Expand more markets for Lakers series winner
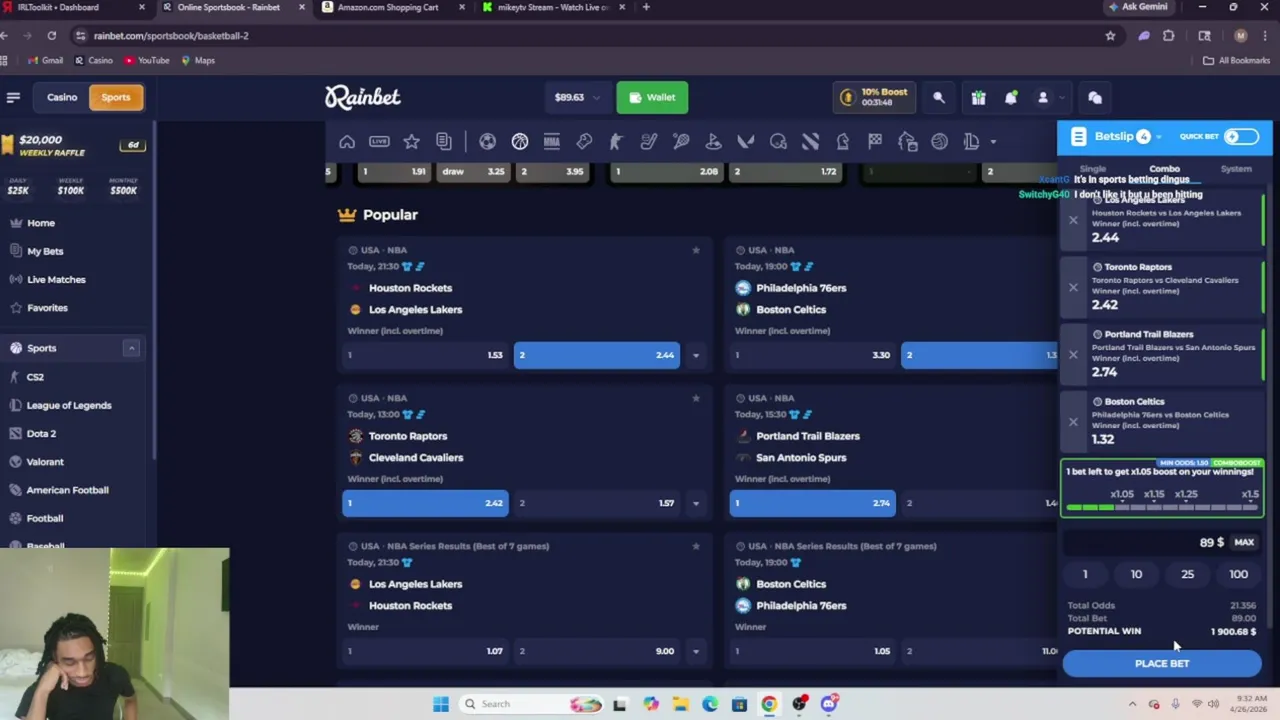This screenshot has height=720, width=1280. [696, 651]
